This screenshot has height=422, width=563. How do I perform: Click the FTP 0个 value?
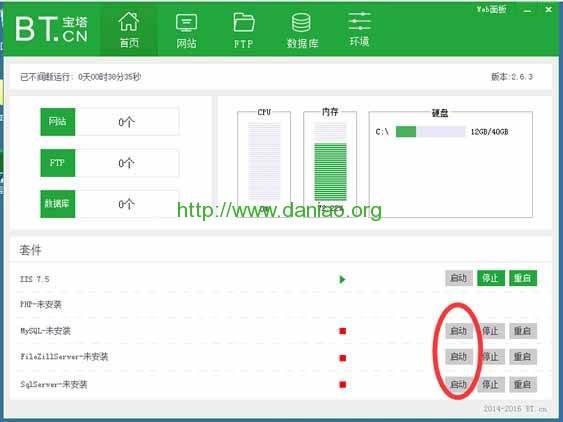126,163
